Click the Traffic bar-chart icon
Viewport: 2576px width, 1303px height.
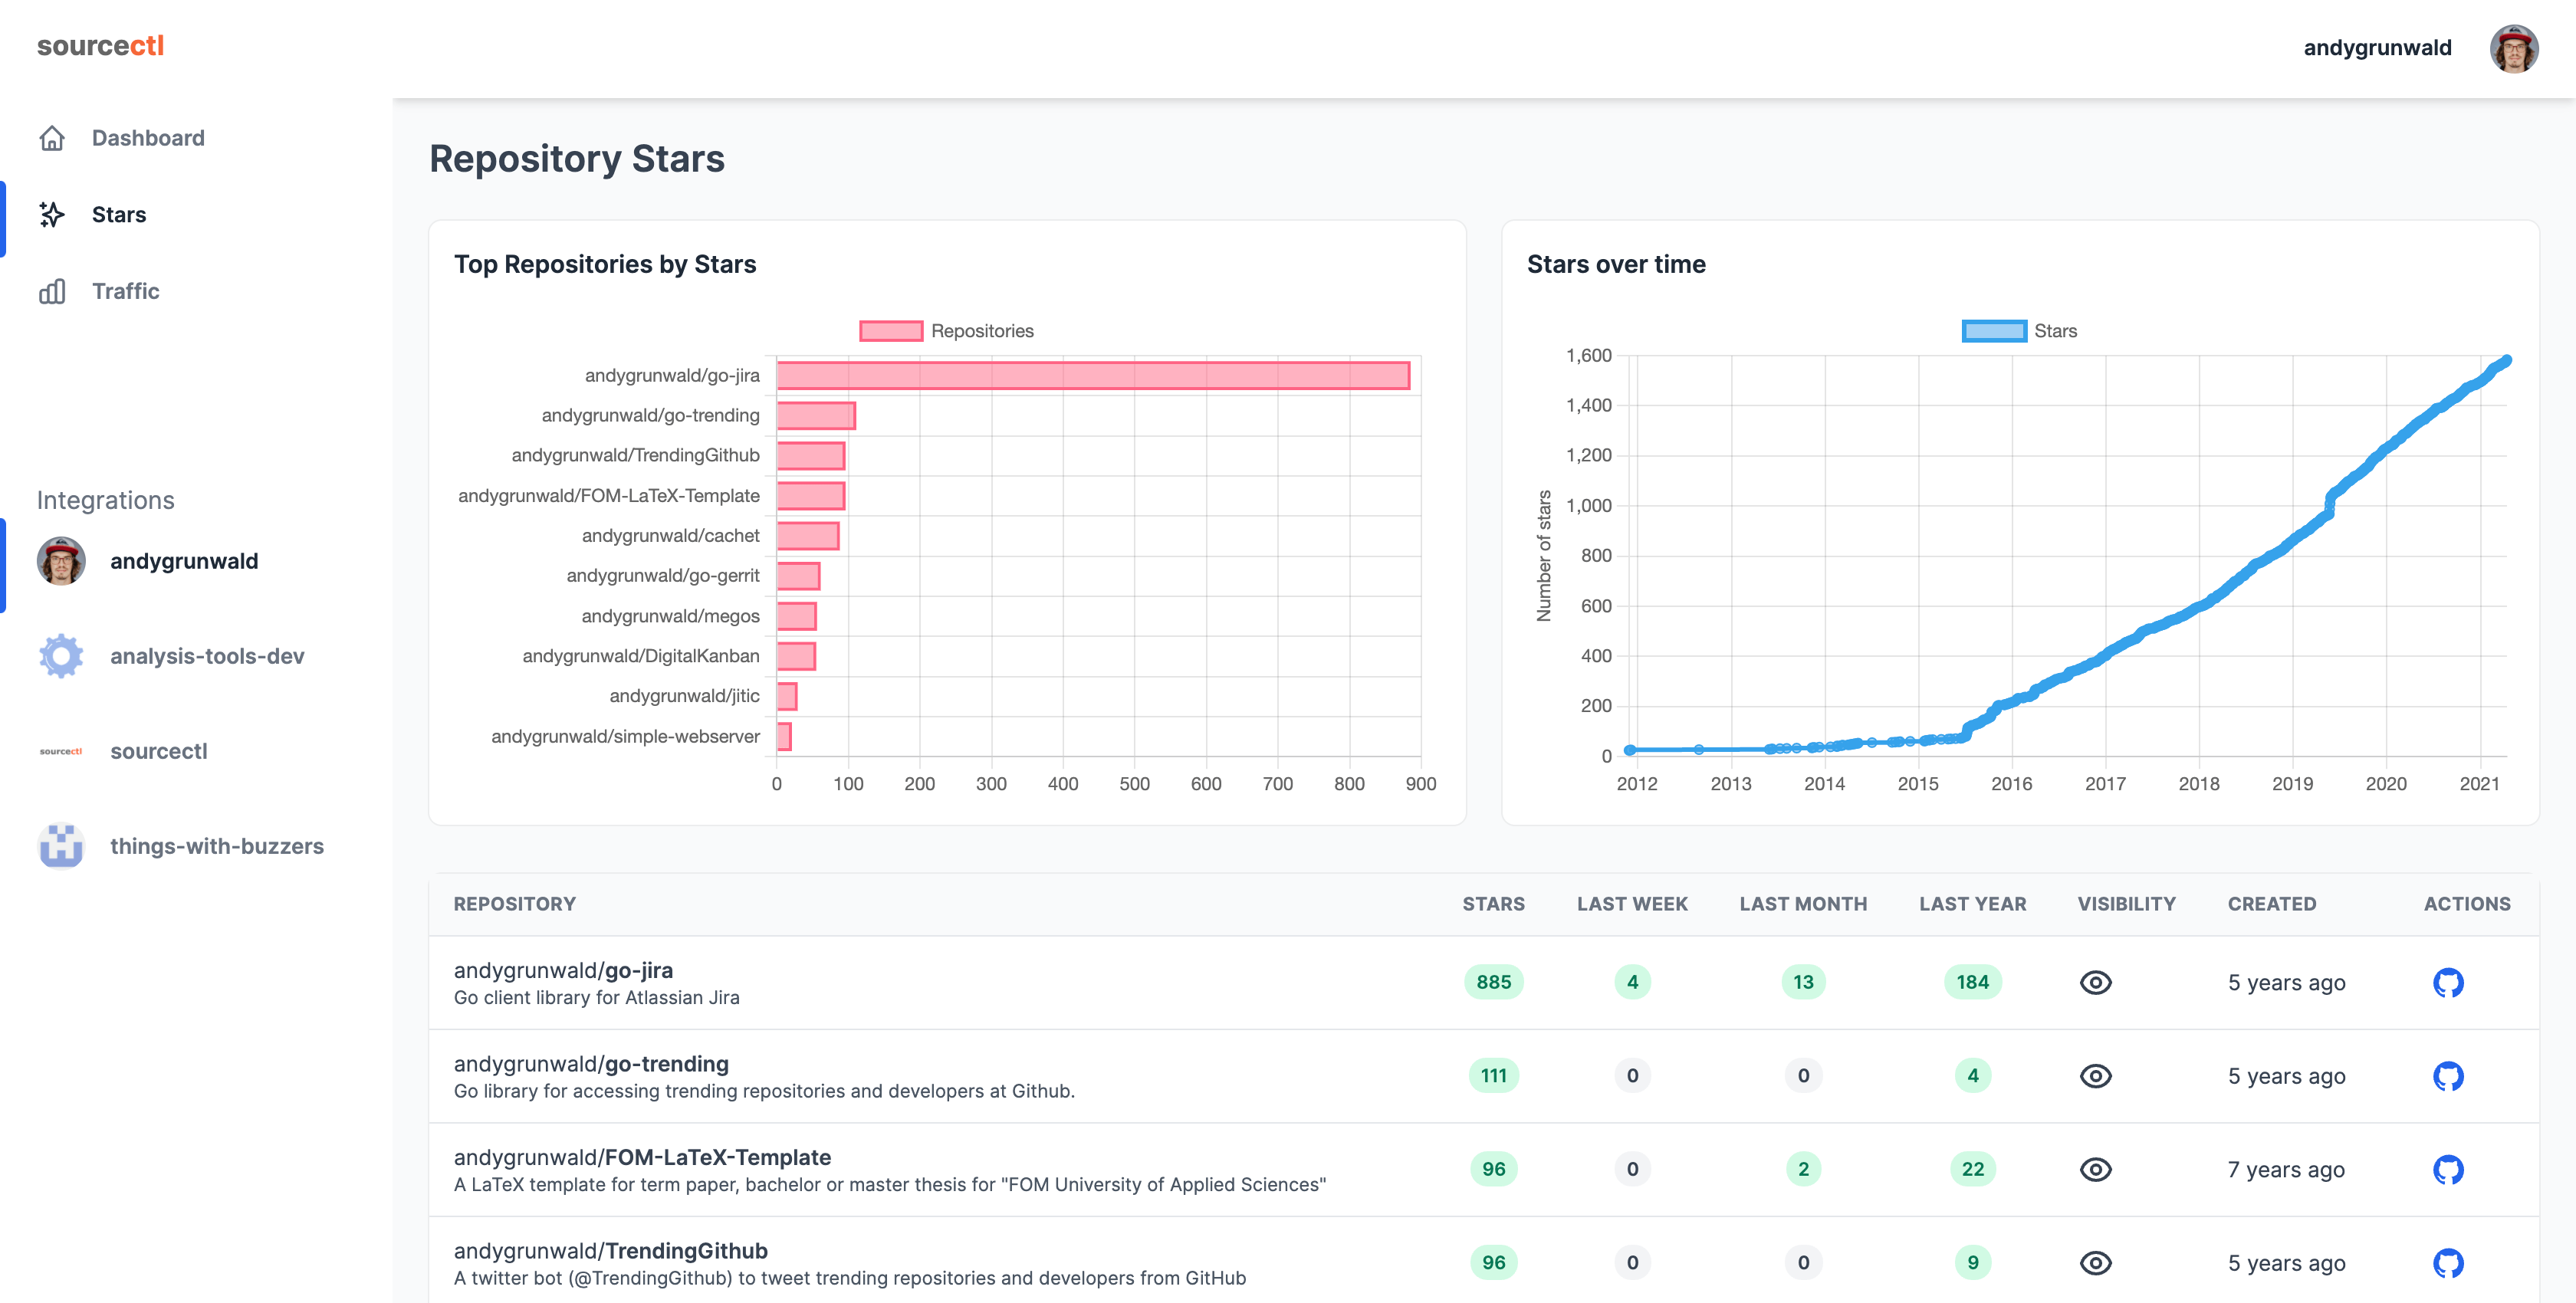[x=53, y=291]
